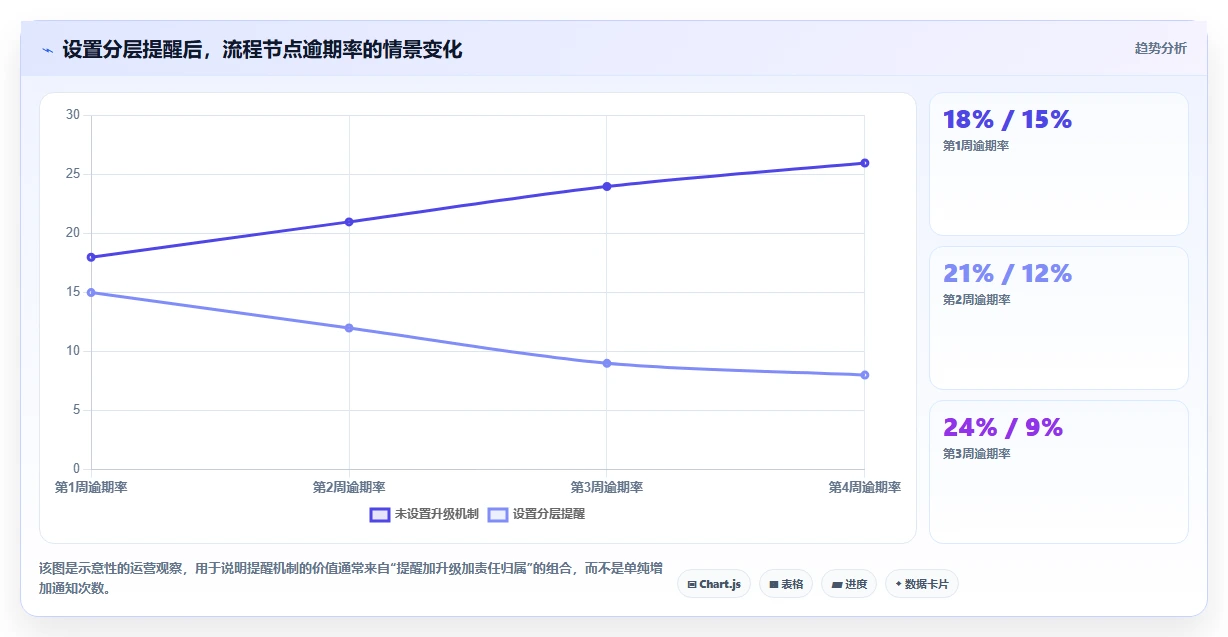The height and width of the screenshot is (637, 1228).
Task: Click the y-axis value 10
Action: (73, 351)
